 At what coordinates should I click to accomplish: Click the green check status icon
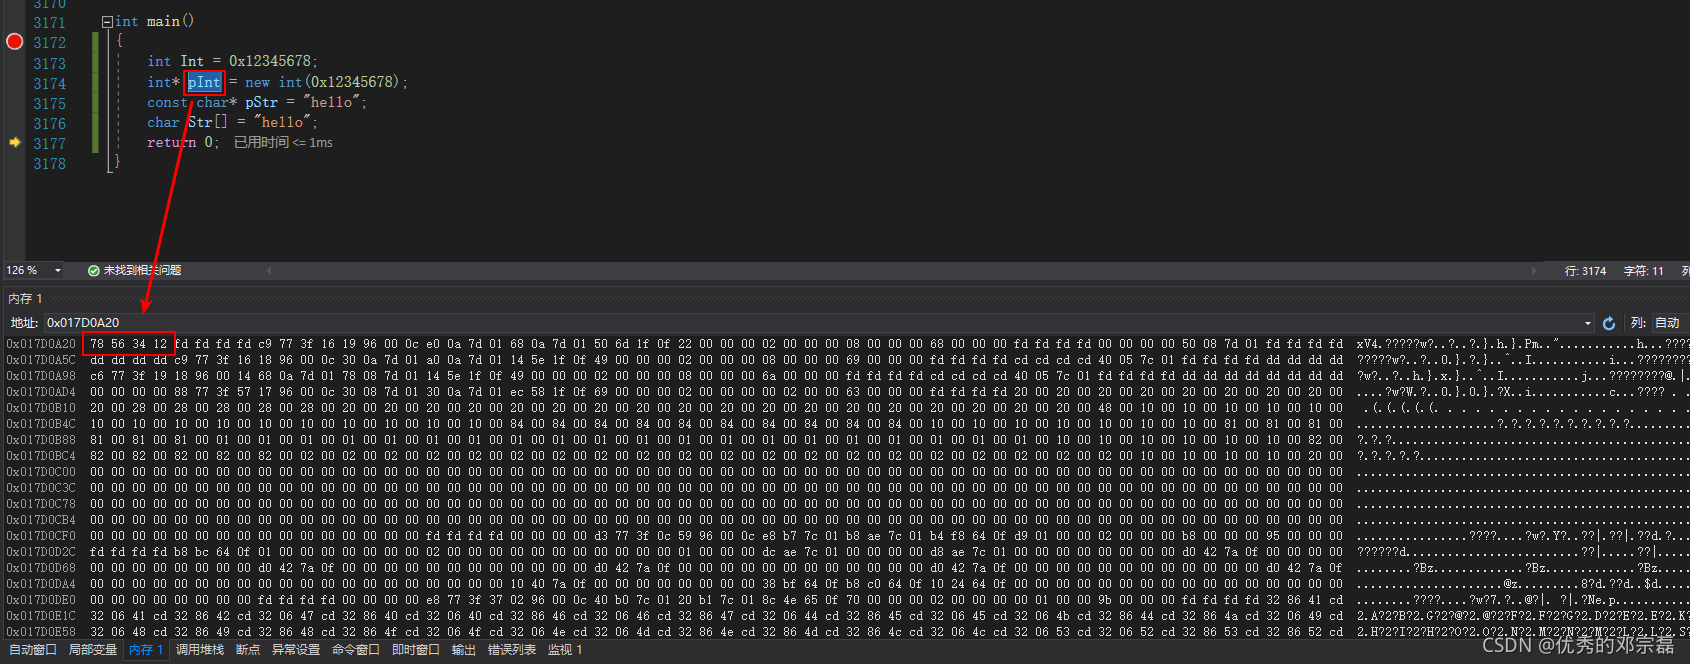pos(94,271)
